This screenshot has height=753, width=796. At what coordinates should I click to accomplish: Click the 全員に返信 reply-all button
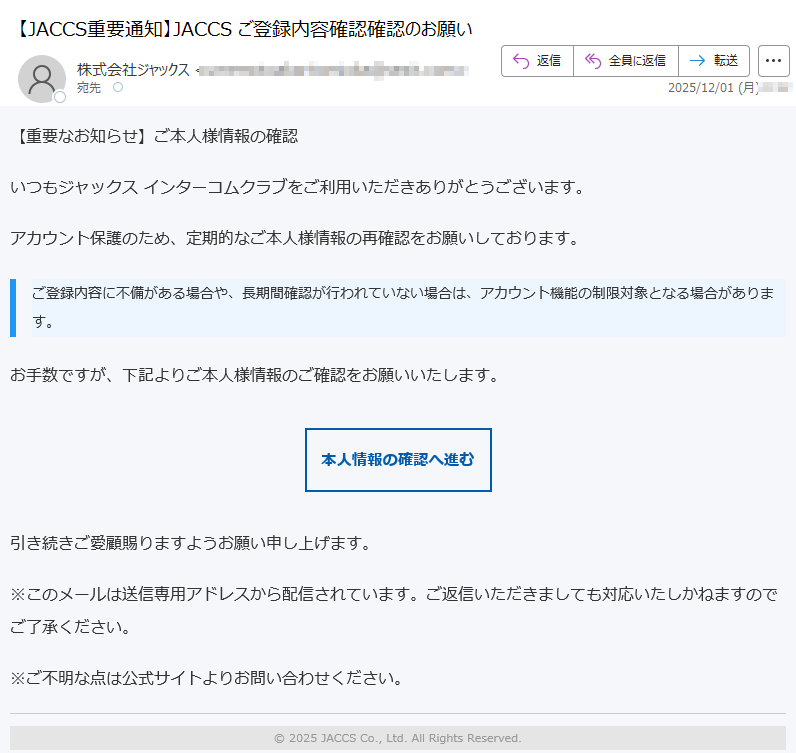coord(625,61)
